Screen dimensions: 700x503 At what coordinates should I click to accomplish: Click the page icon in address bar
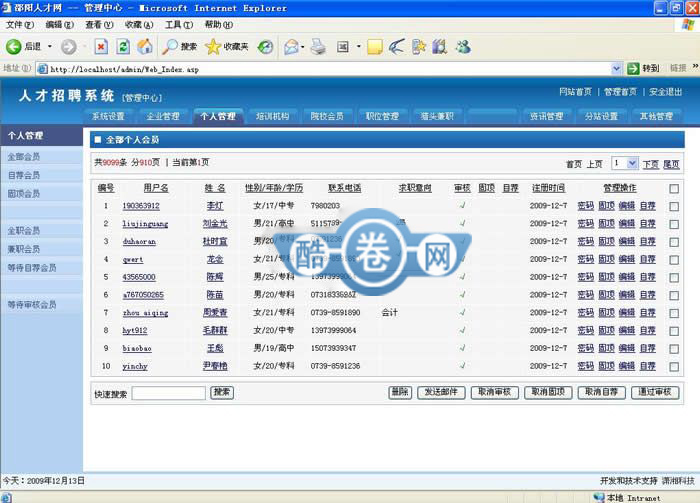(x=42, y=69)
